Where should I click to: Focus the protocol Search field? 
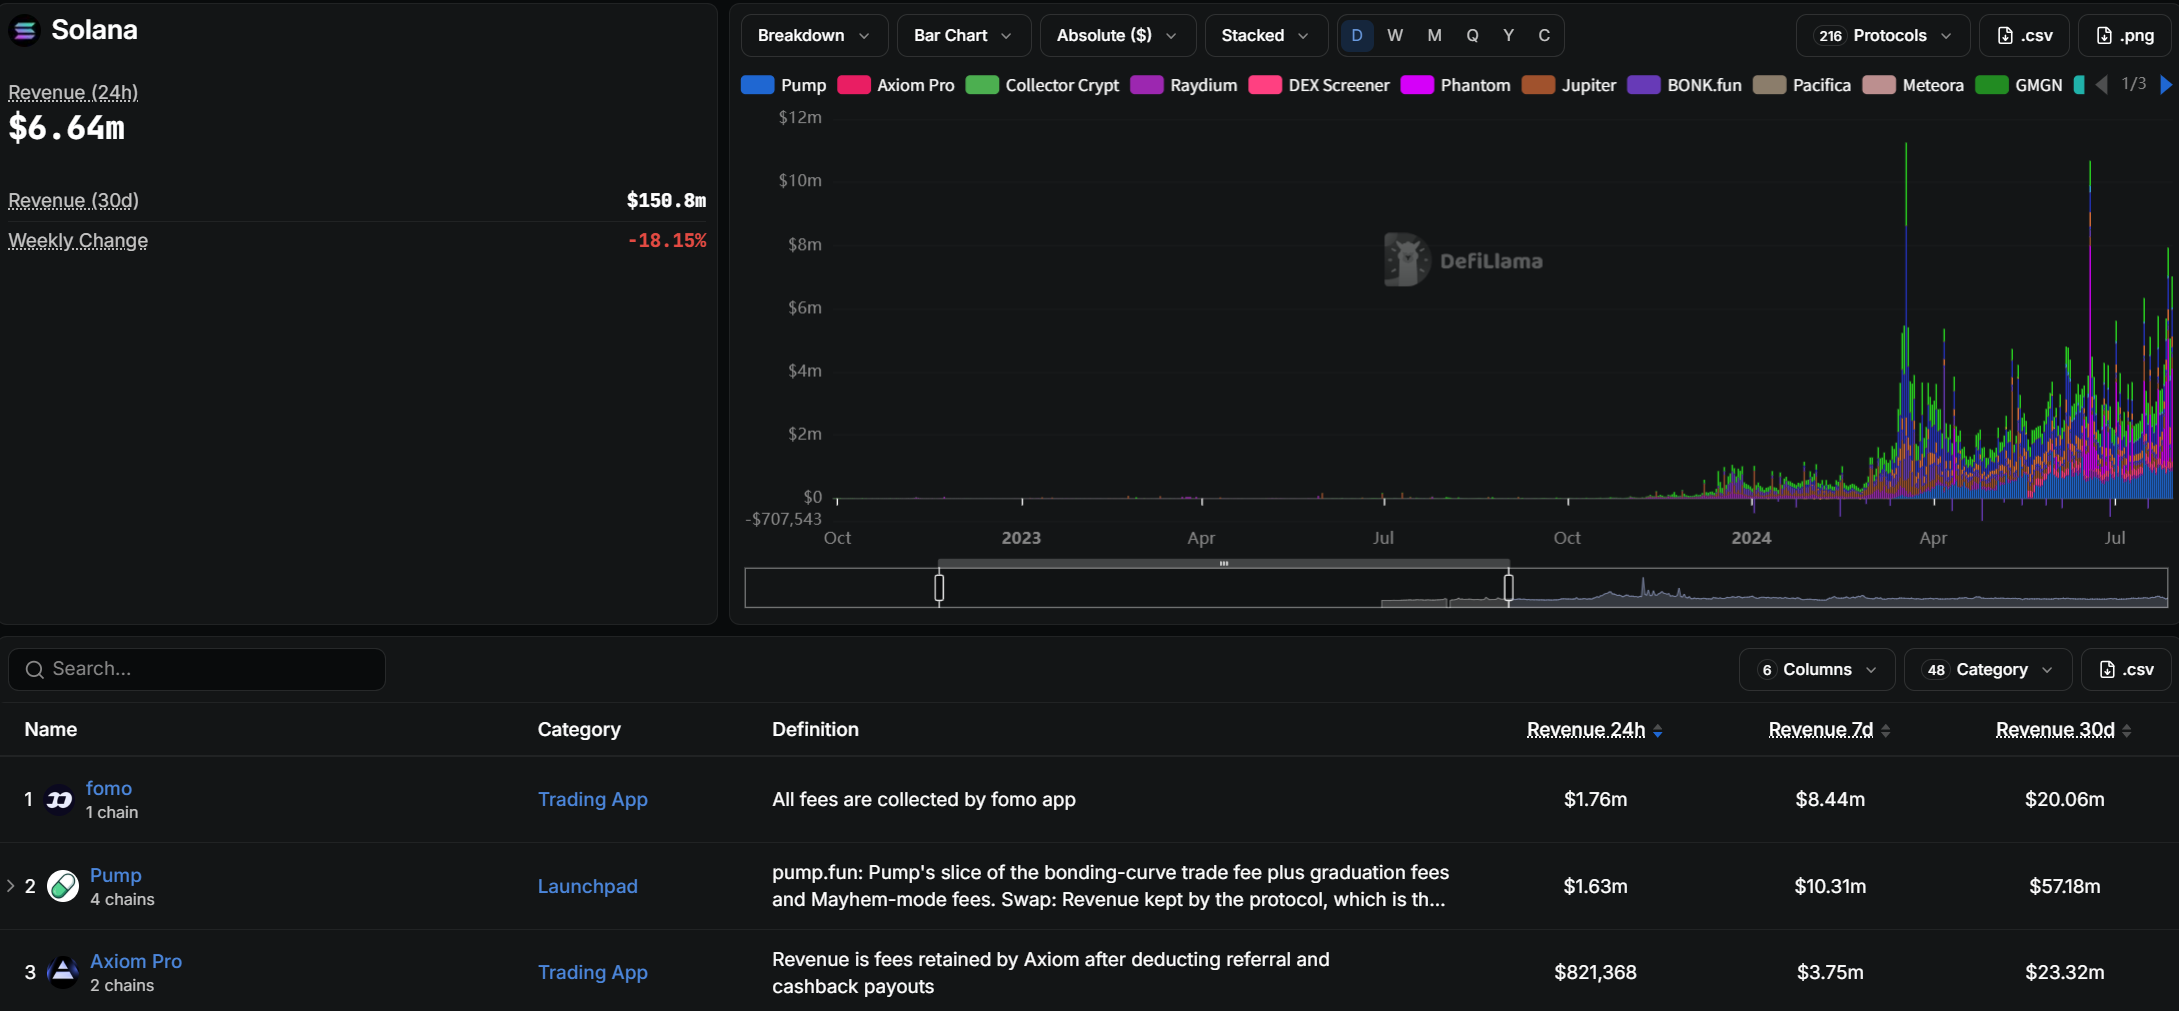coord(197,670)
